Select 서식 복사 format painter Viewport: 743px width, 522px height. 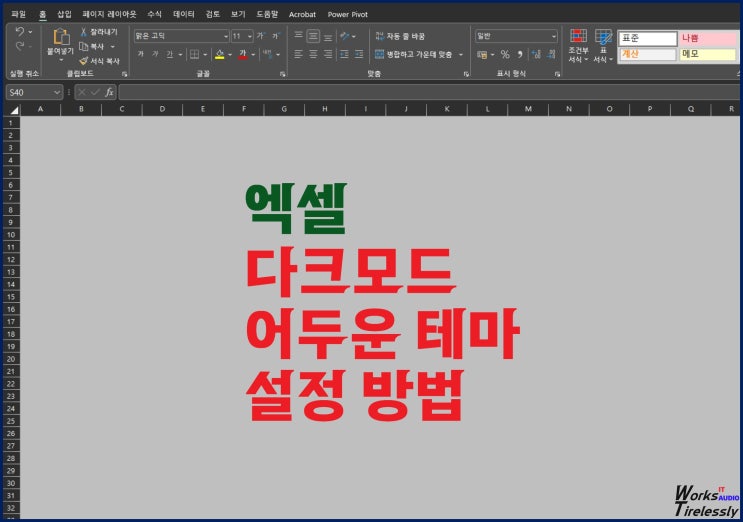pos(100,61)
